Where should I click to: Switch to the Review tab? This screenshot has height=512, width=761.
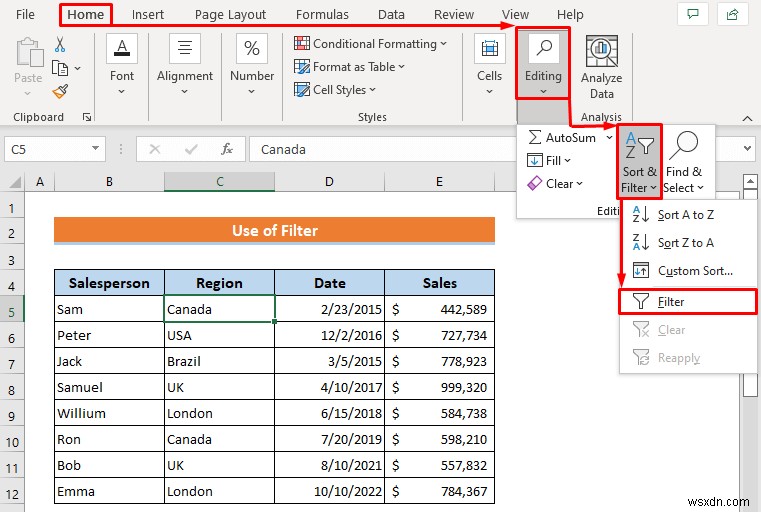tap(454, 15)
